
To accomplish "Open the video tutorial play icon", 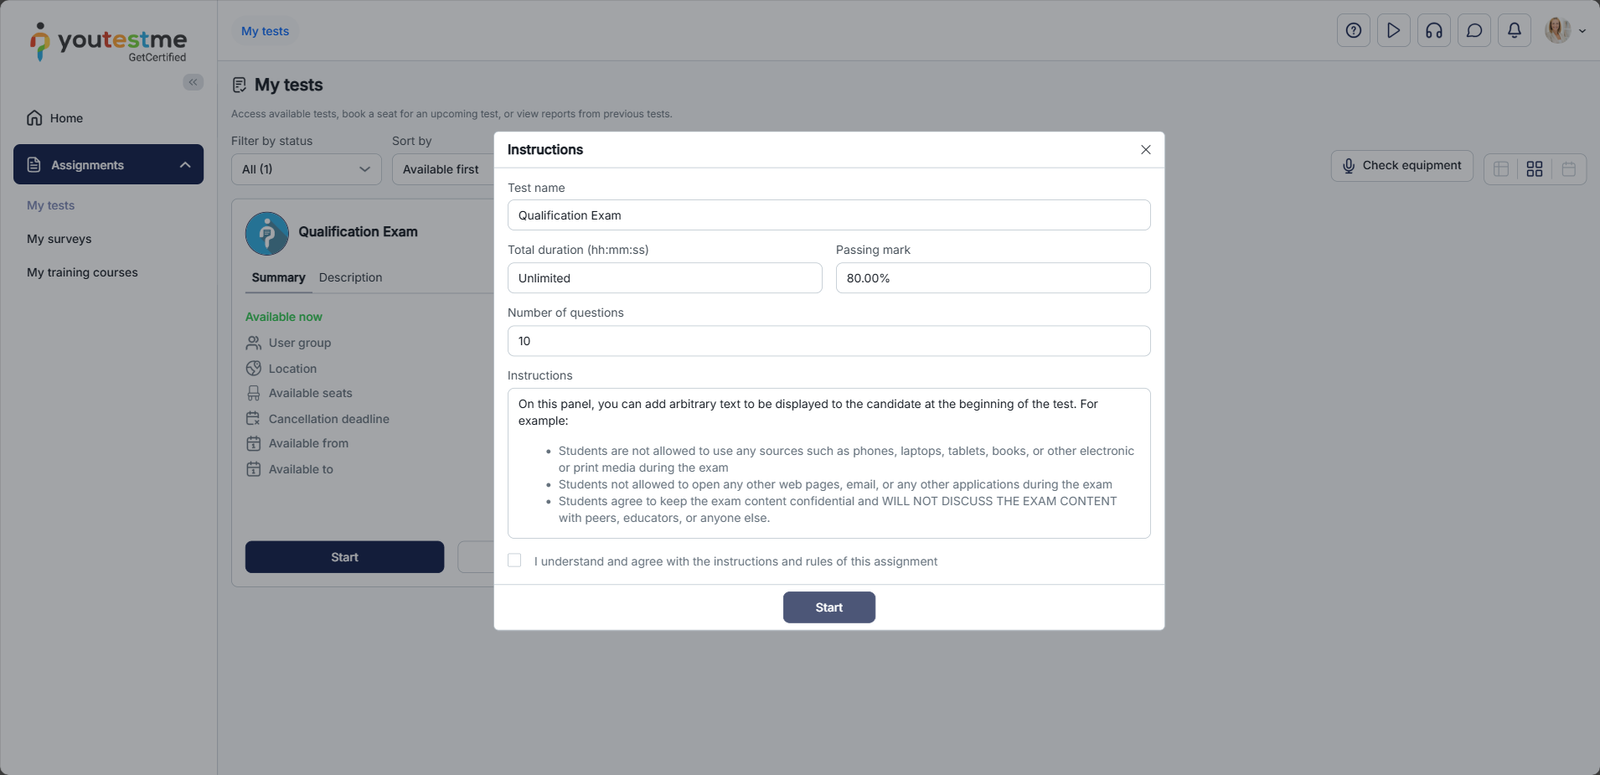I will click(x=1393, y=31).
